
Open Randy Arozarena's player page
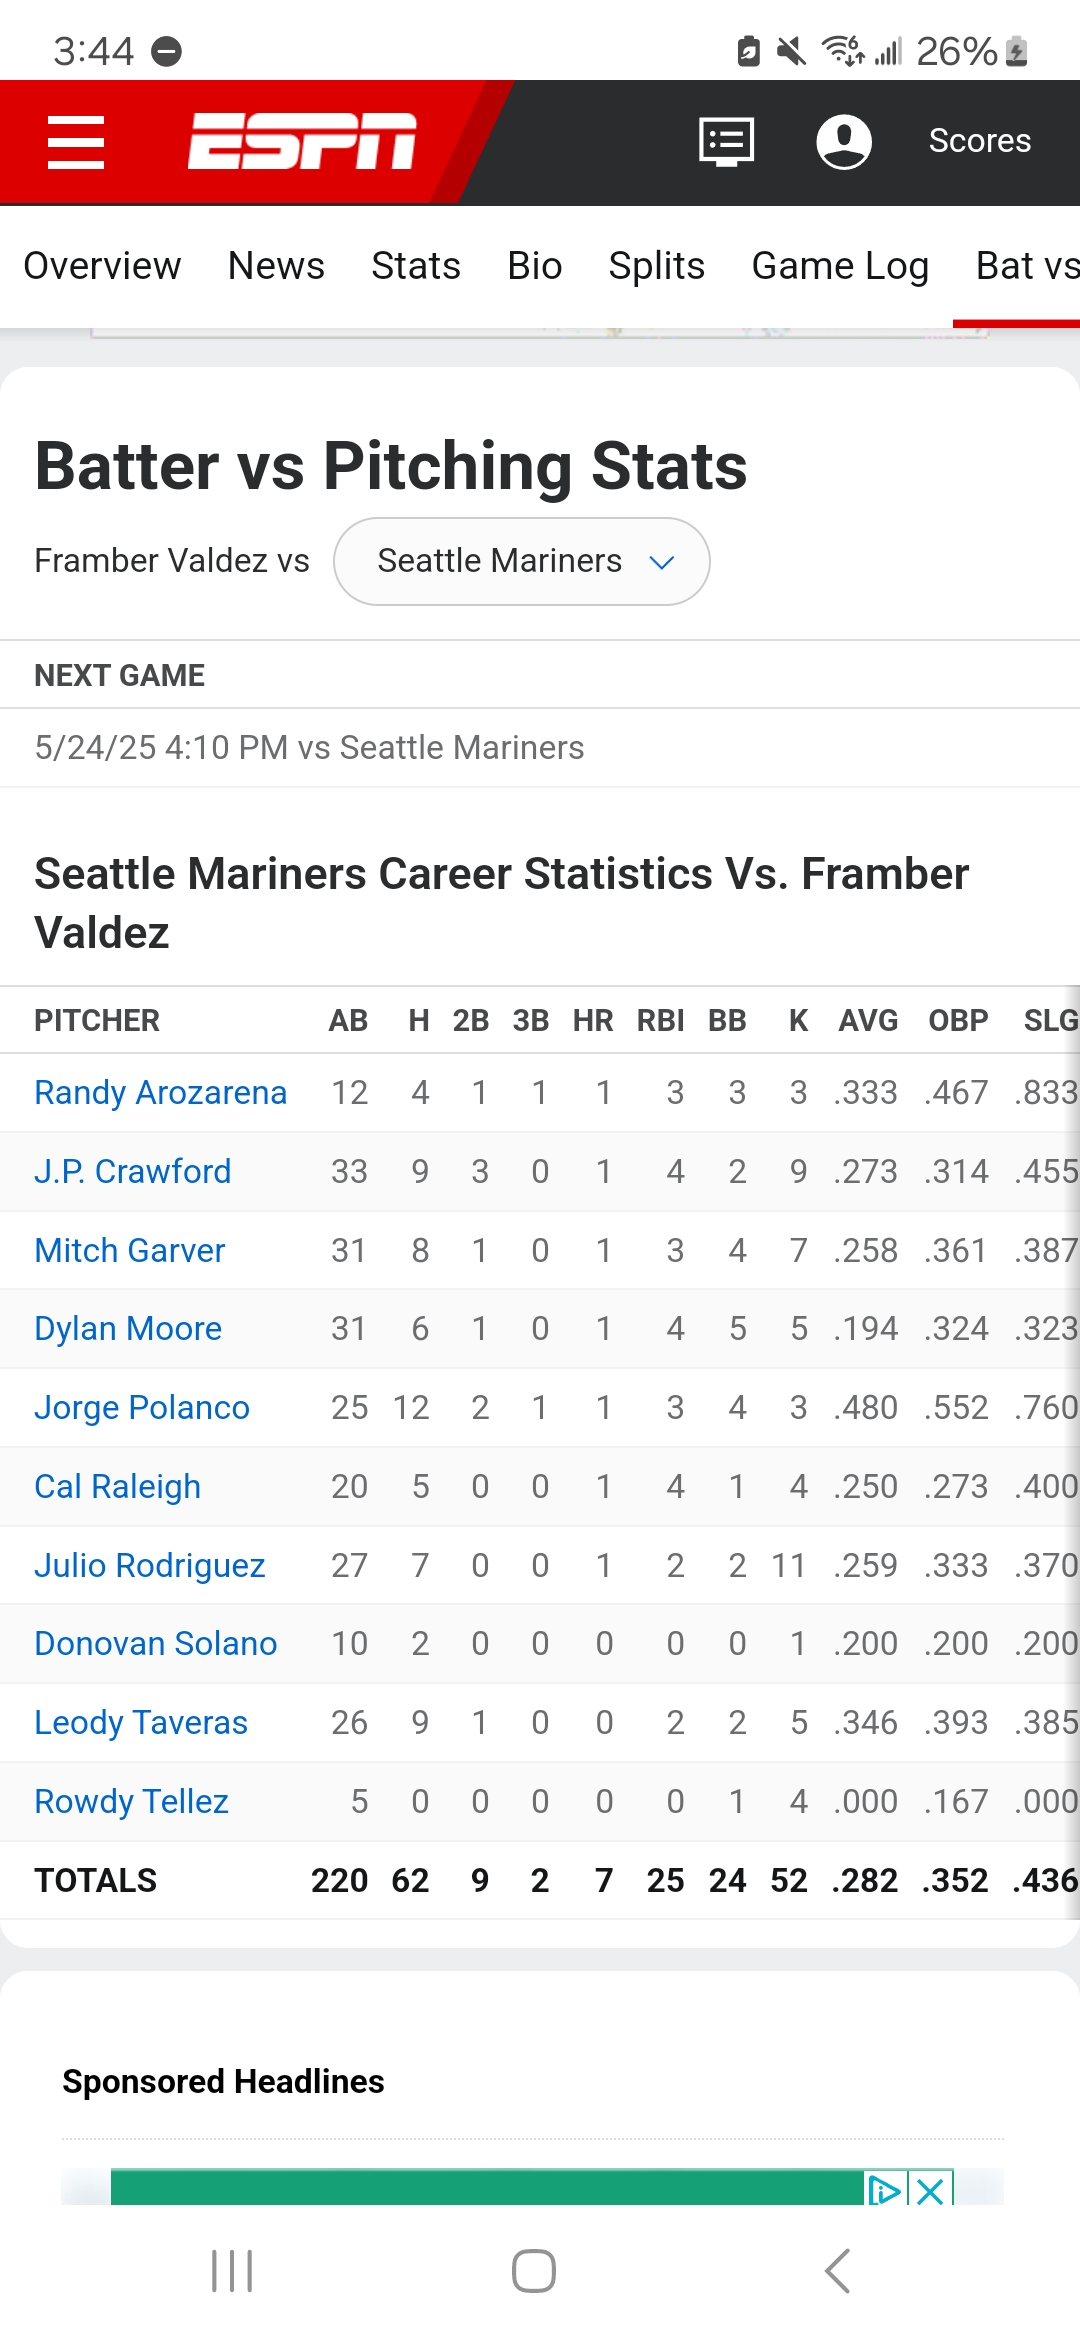161,1093
